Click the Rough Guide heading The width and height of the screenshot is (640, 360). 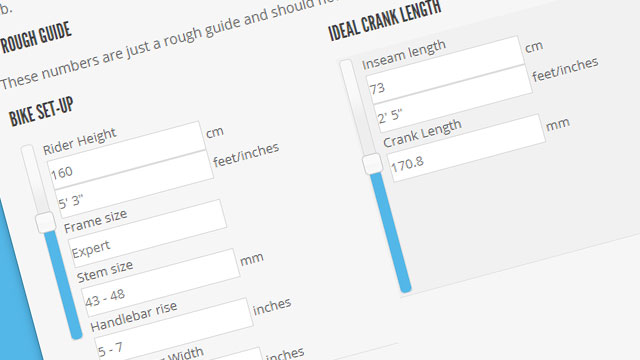pos(36,38)
